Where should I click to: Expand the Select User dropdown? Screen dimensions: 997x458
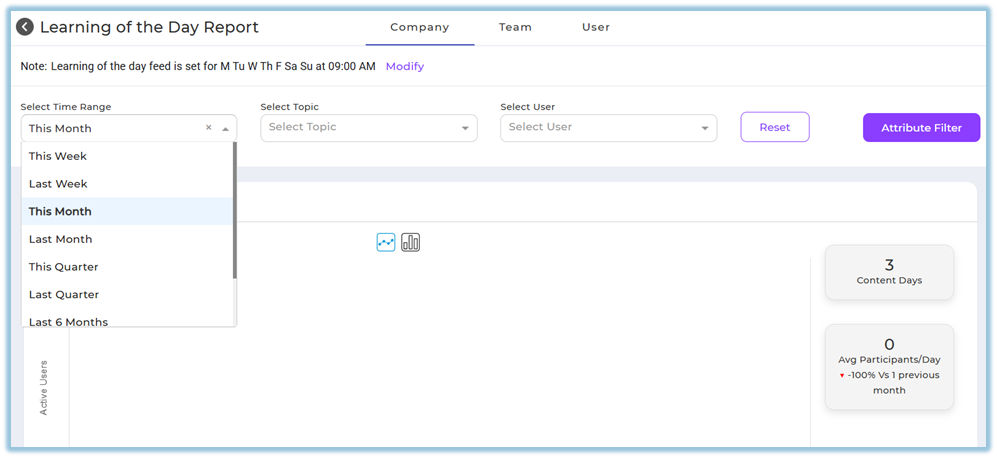pos(608,128)
